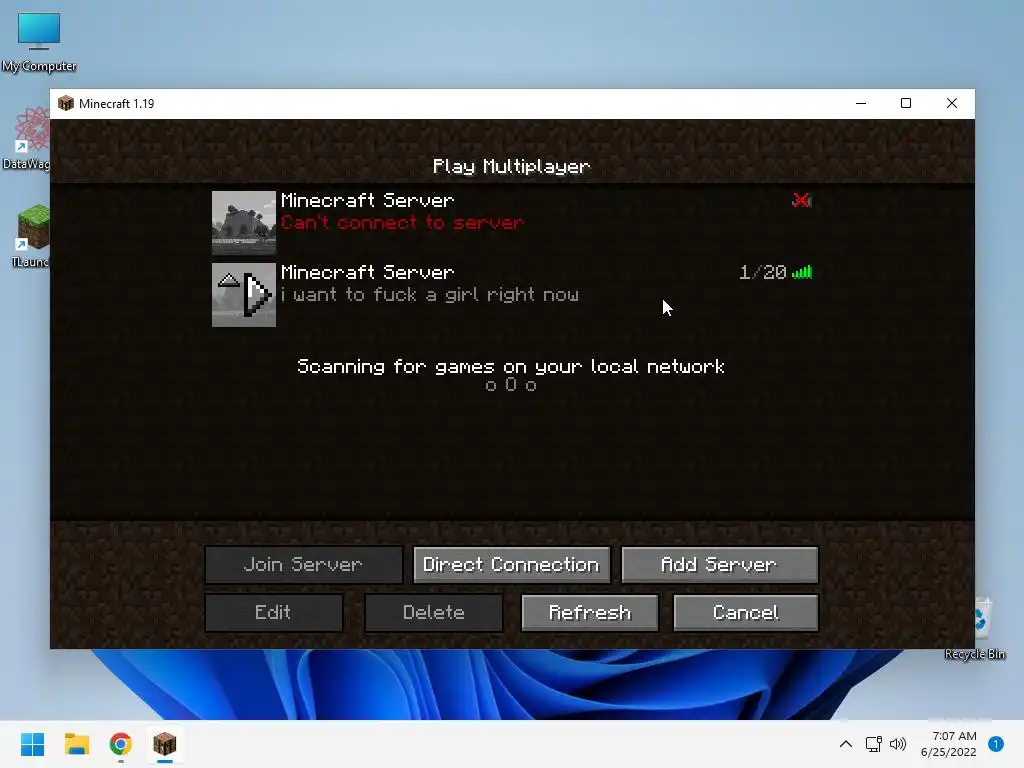Click Add Server button
This screenshot has height=768, width=1024.
(x=720, y=565)
